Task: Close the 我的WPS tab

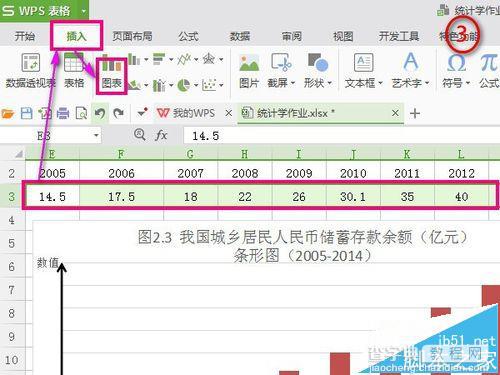Action: tap(228, 113)
